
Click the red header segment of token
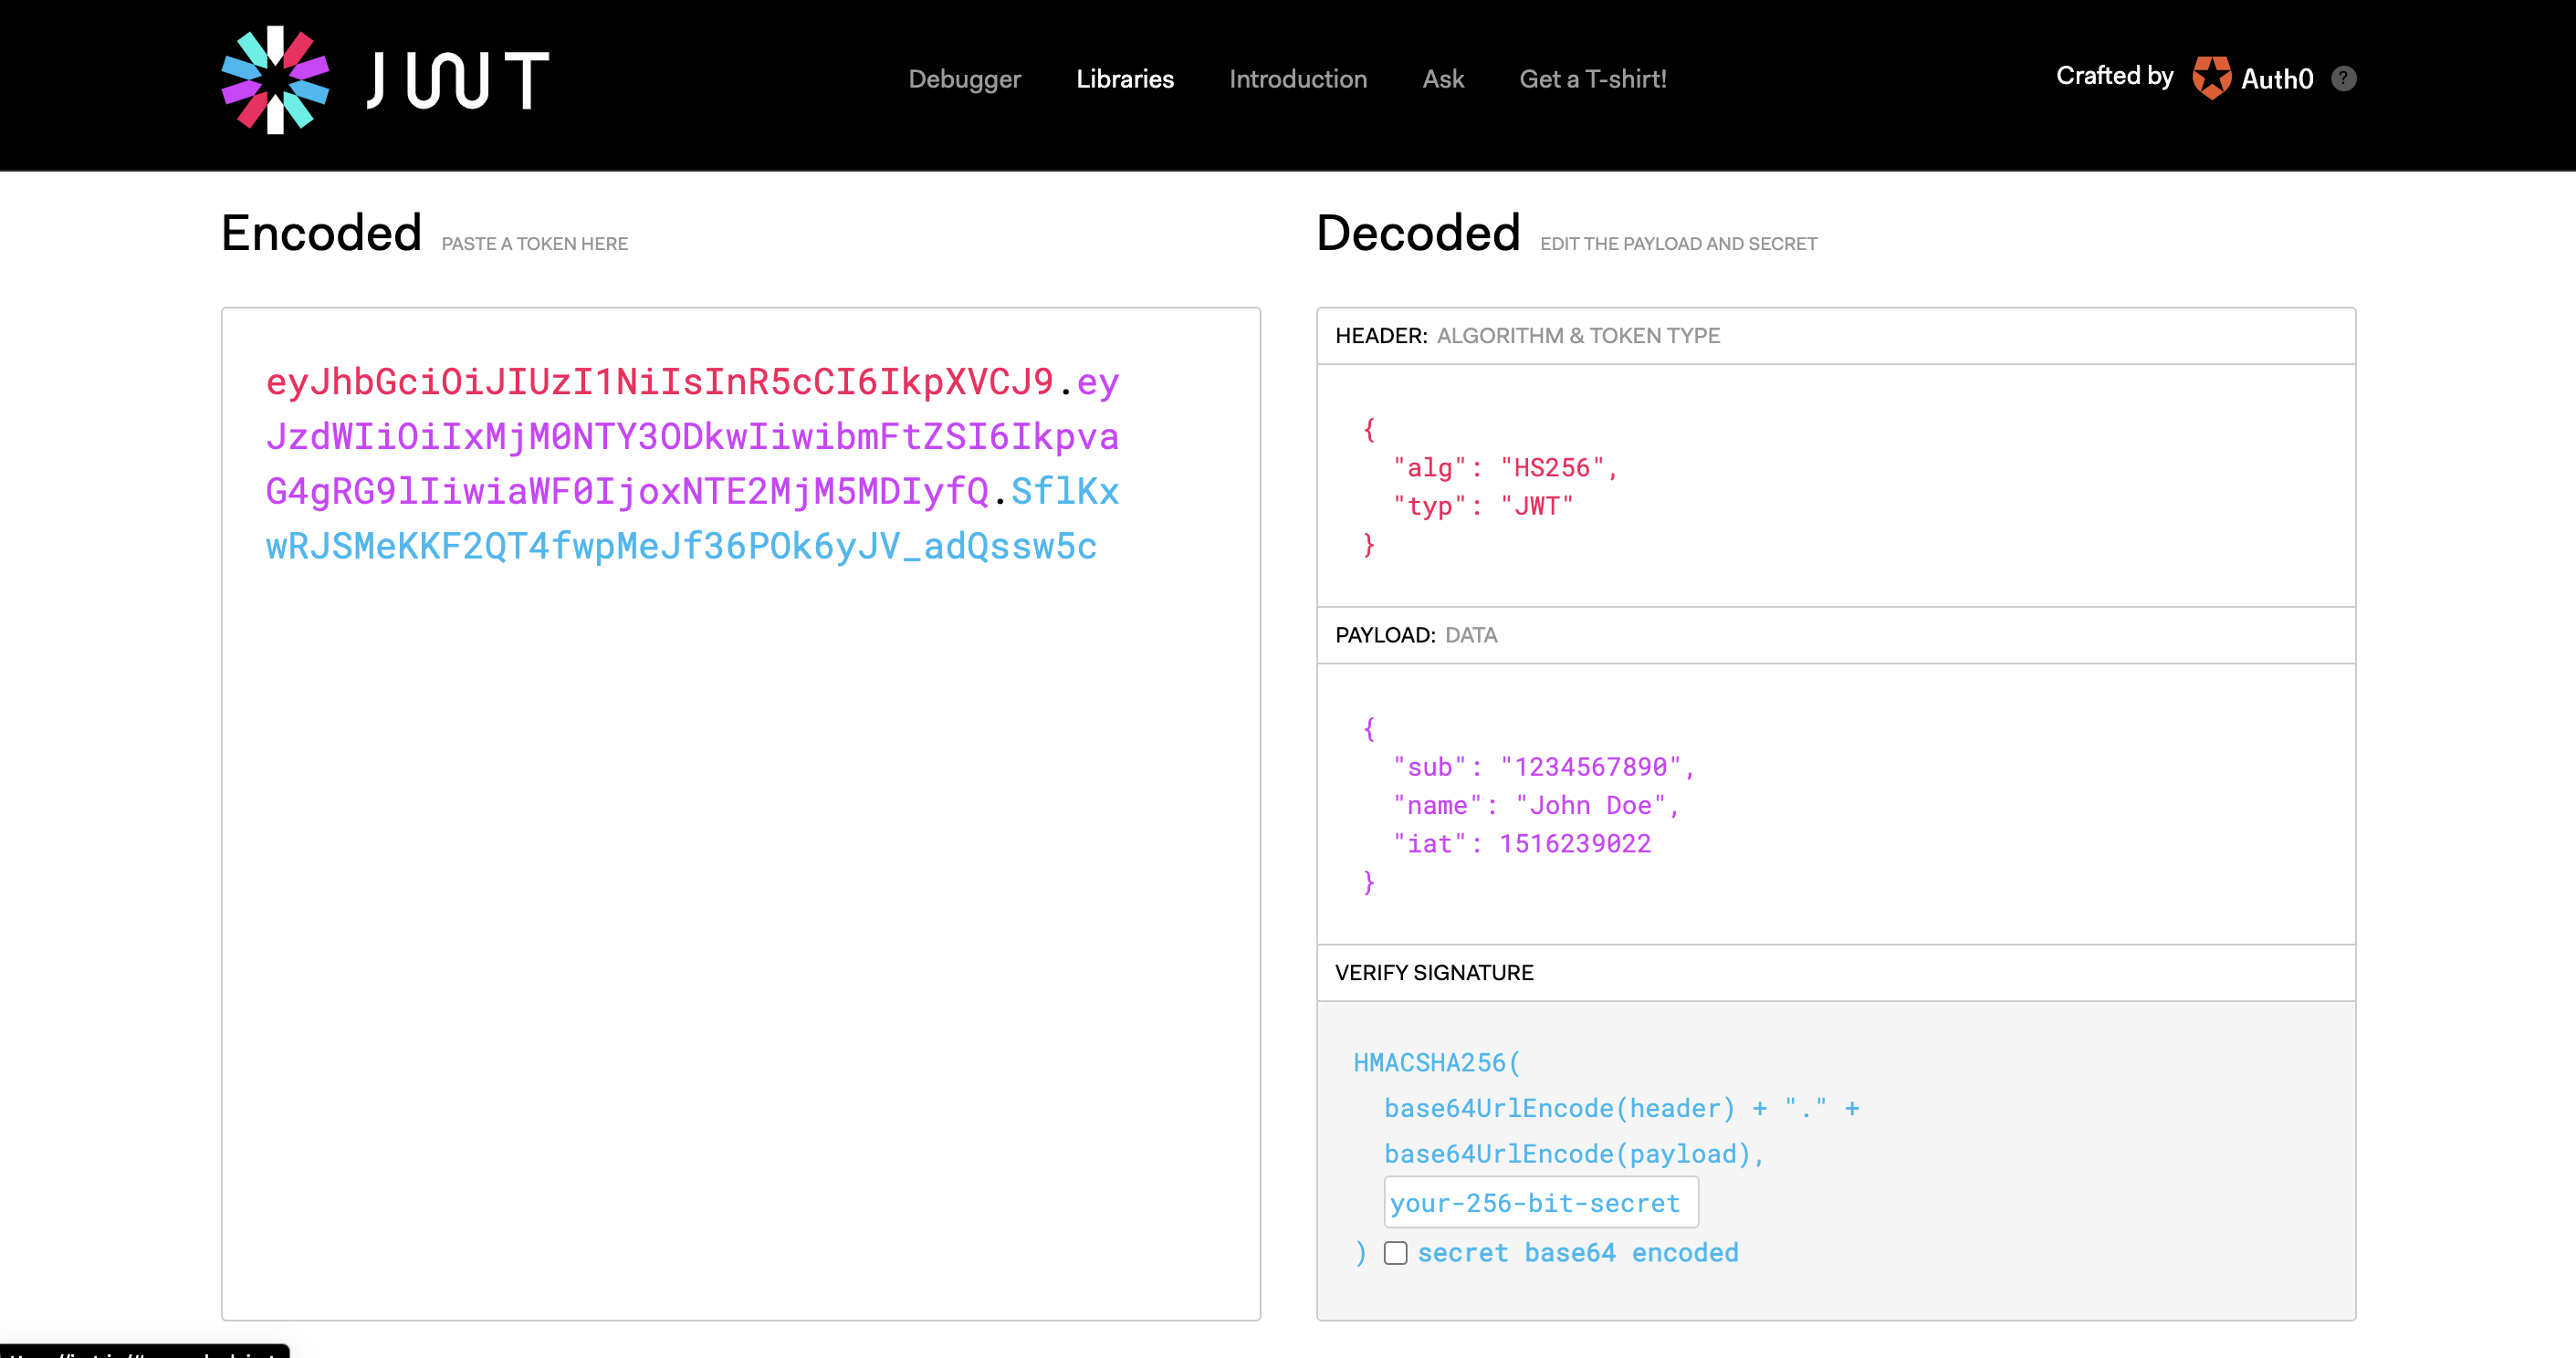tap(660, 382)
